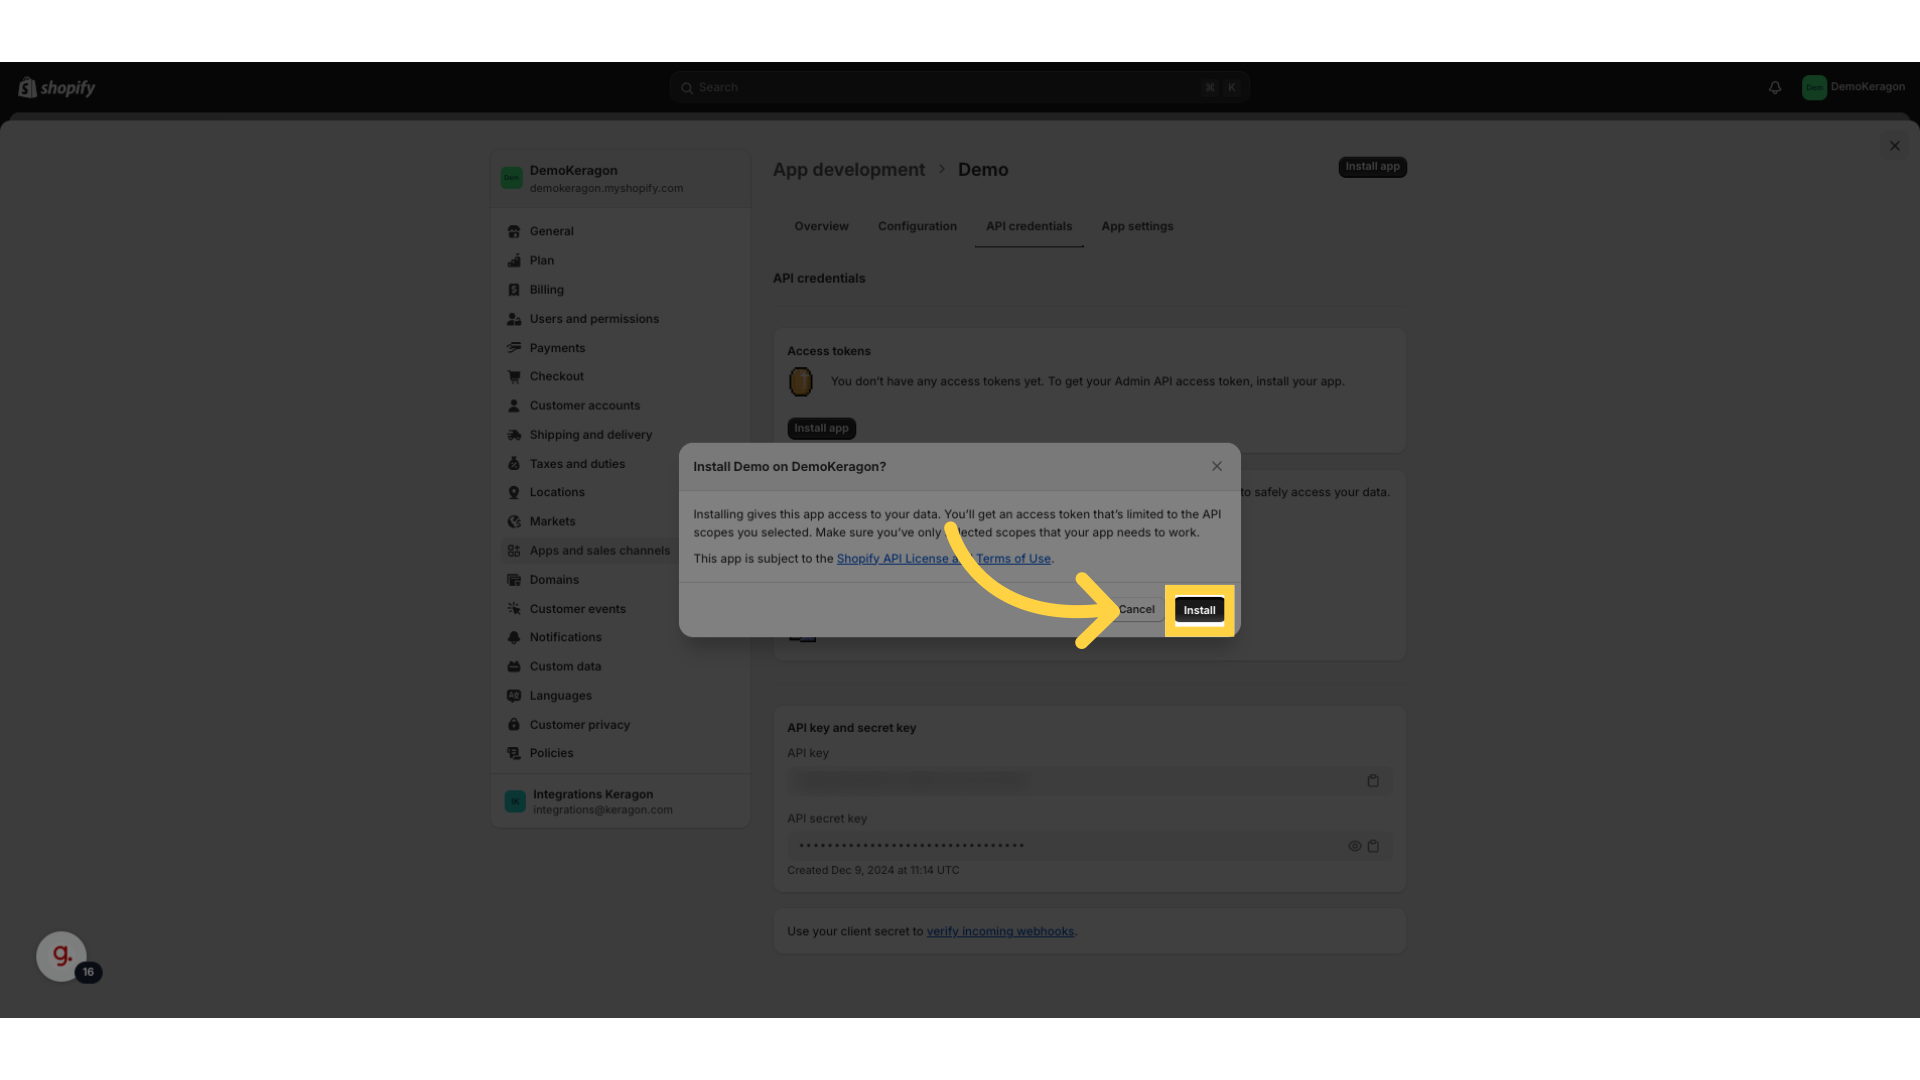Open Markets settings icon

pos(514,522)
